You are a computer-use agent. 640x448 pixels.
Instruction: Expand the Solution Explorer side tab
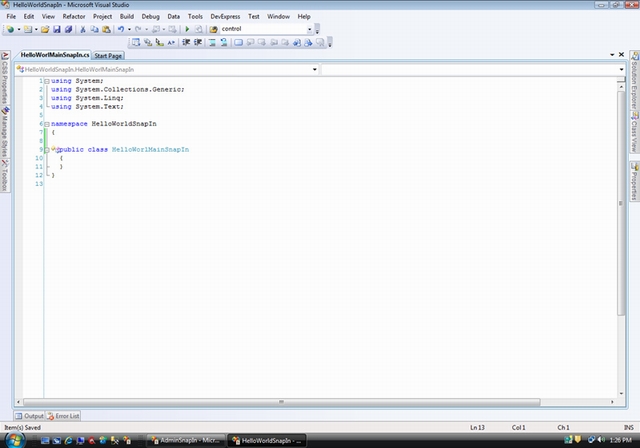pyautogui.click(x=634, y=81)
